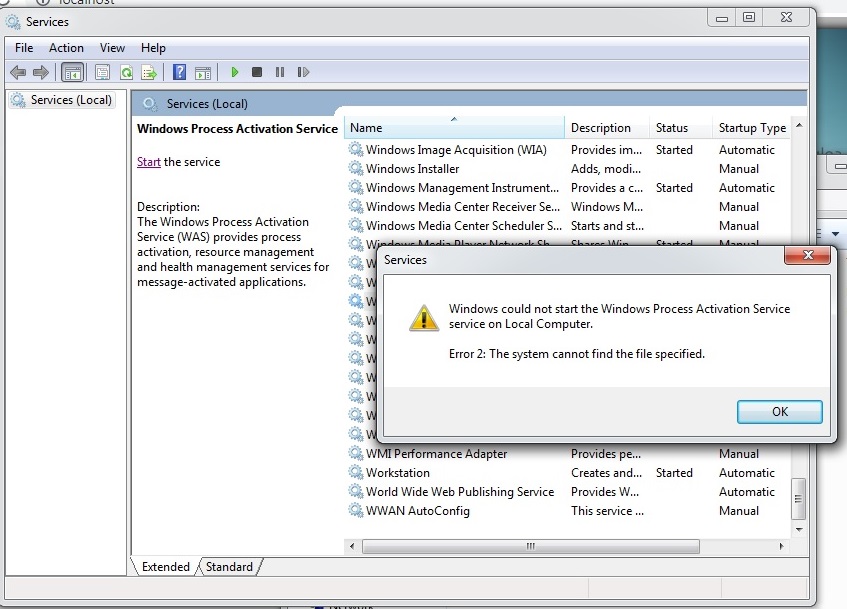Click gear icon beside Windows Installer
The height and width of the screenshot is (609, 847).
pyautogui.click(x=355, y=169)
